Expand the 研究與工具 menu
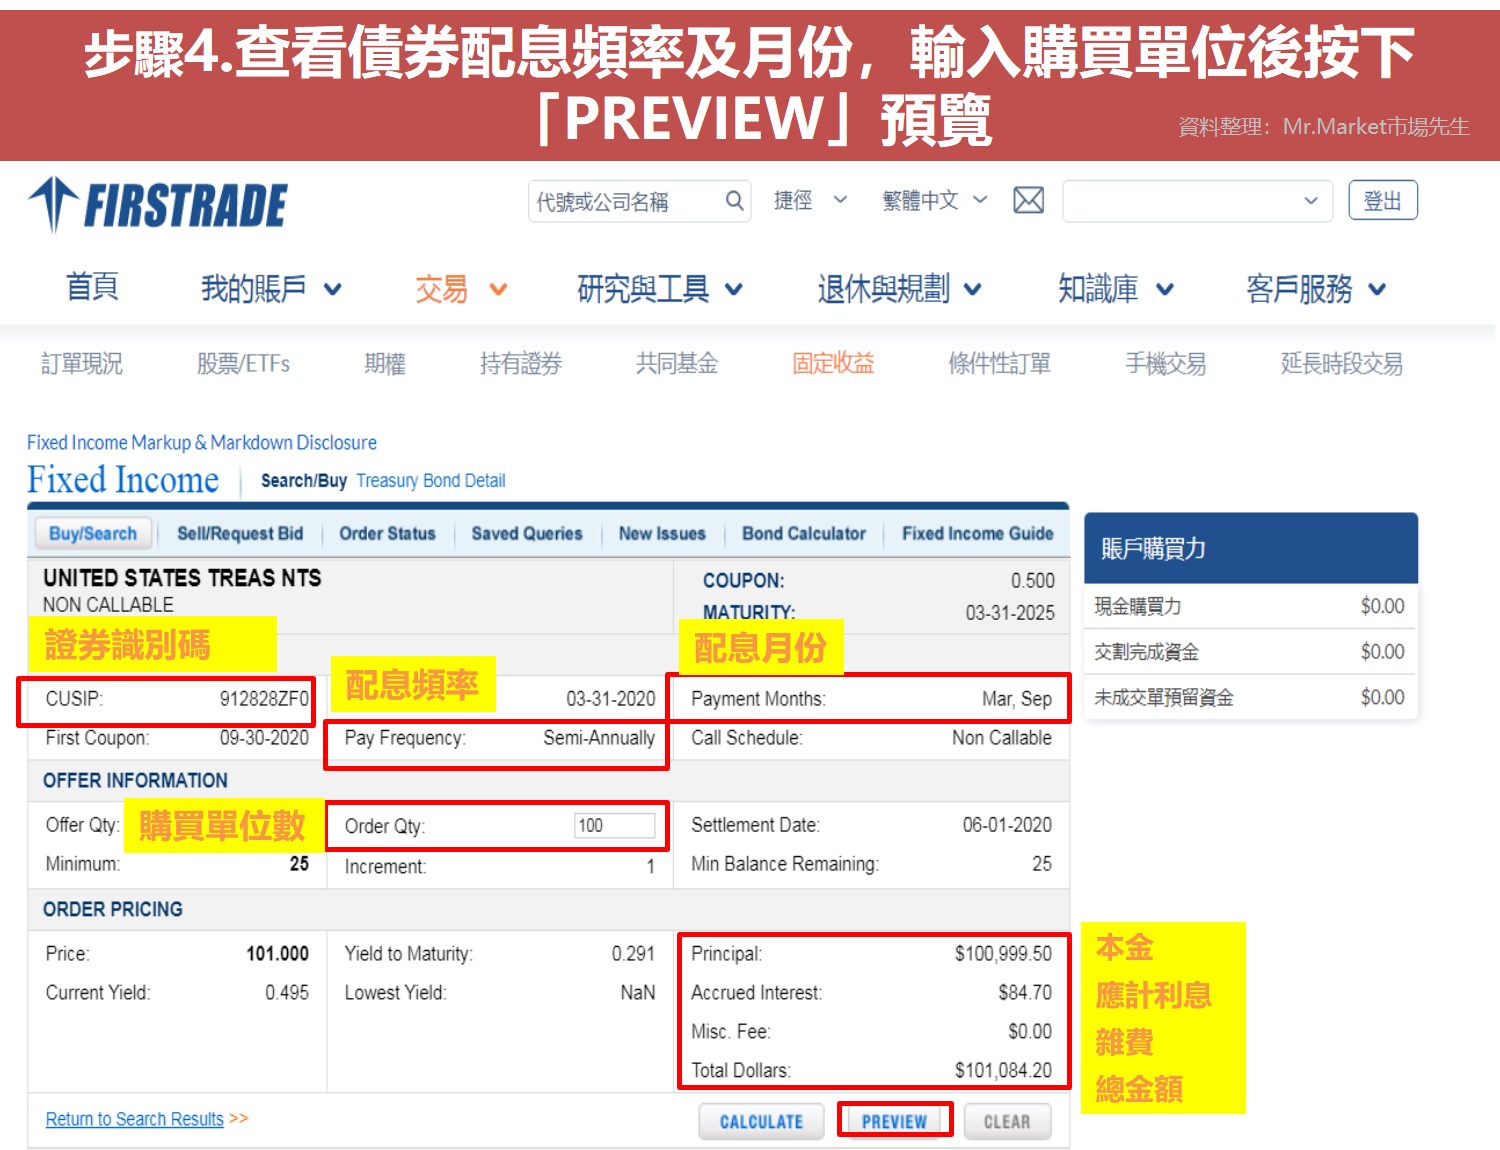The image size is (1500, 1150). (660, 289)
